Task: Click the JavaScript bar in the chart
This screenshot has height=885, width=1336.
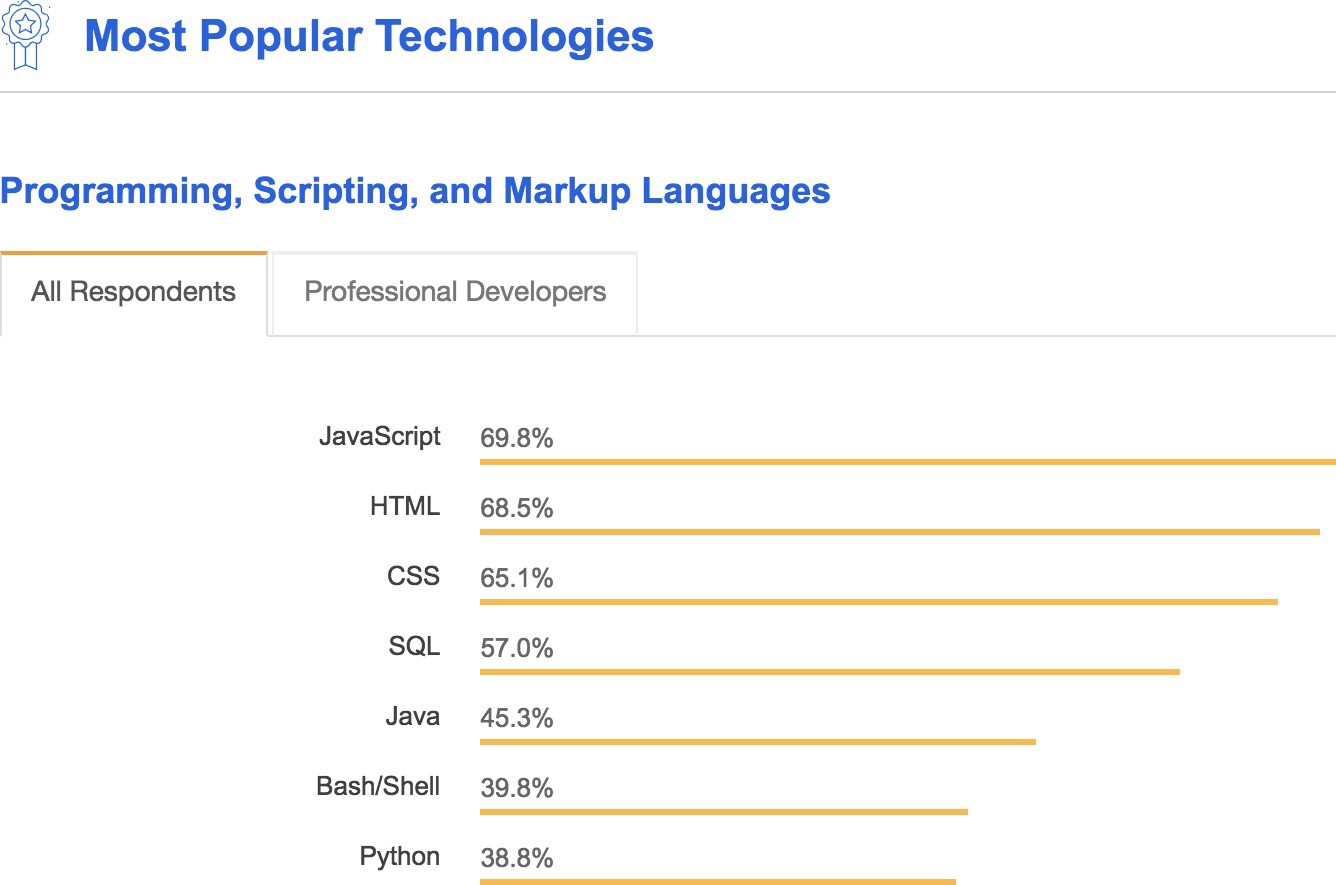Action: coord(900,462)
